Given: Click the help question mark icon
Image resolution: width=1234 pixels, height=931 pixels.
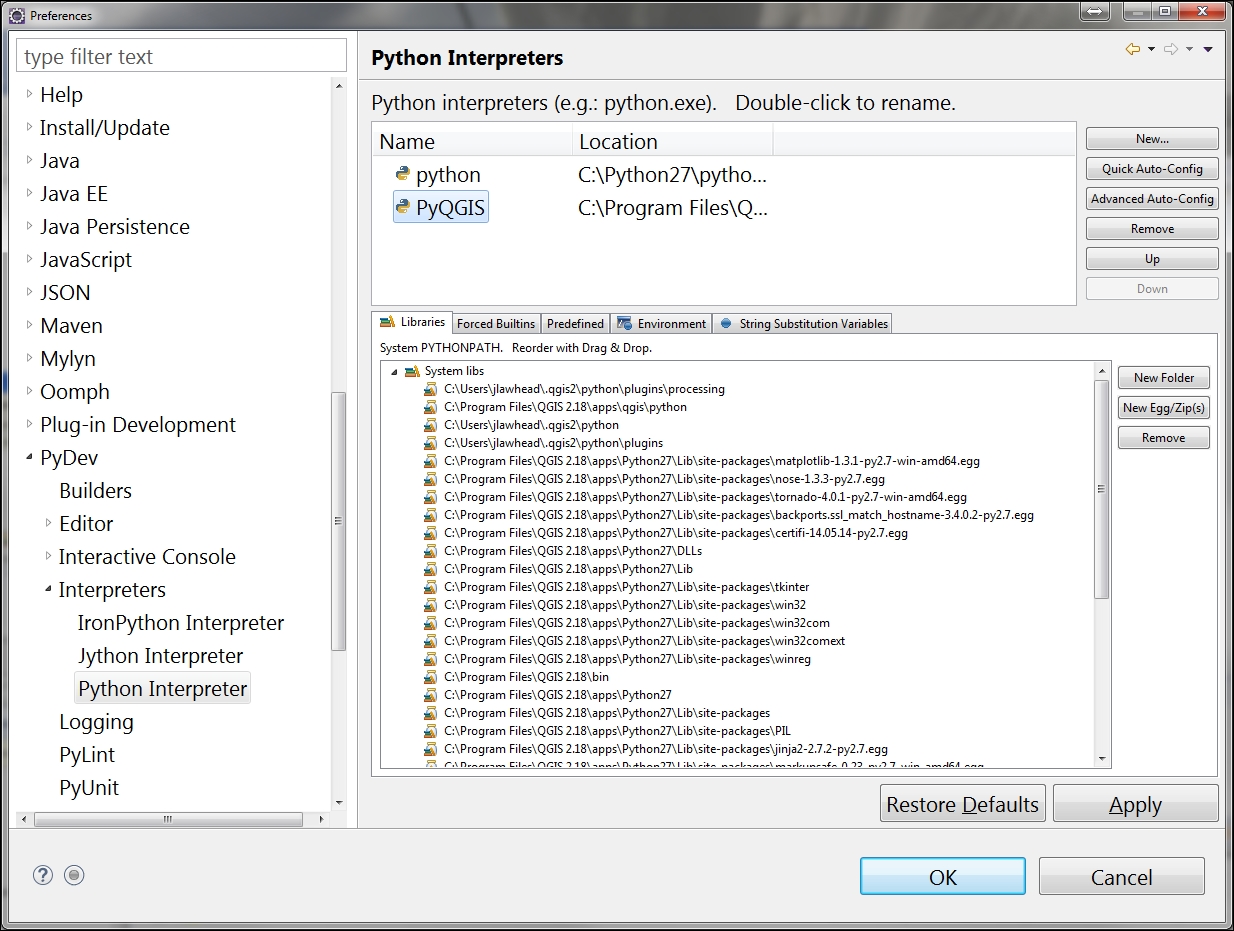Looking at the screenshot, I should [x=42, y=875].
